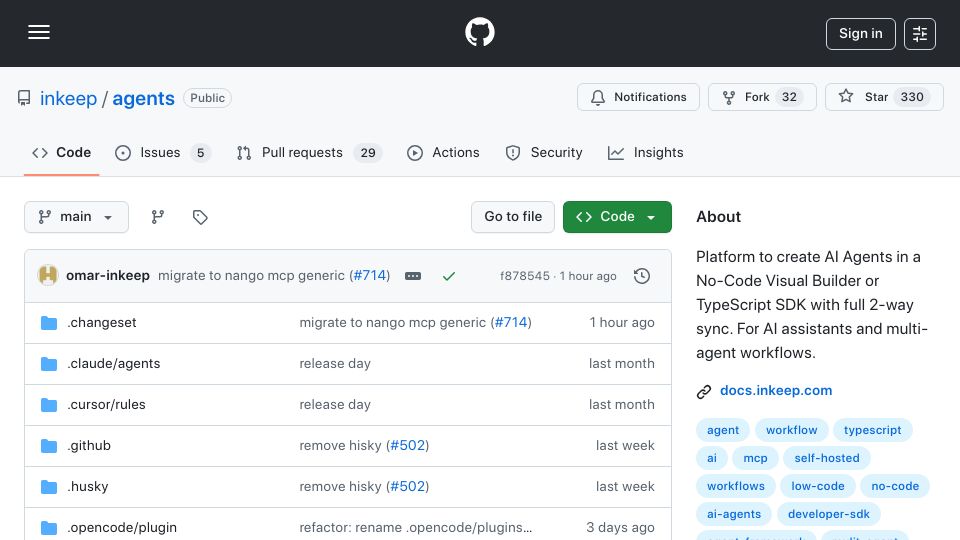Show commit status green checkmark

[x=449, y=276]
